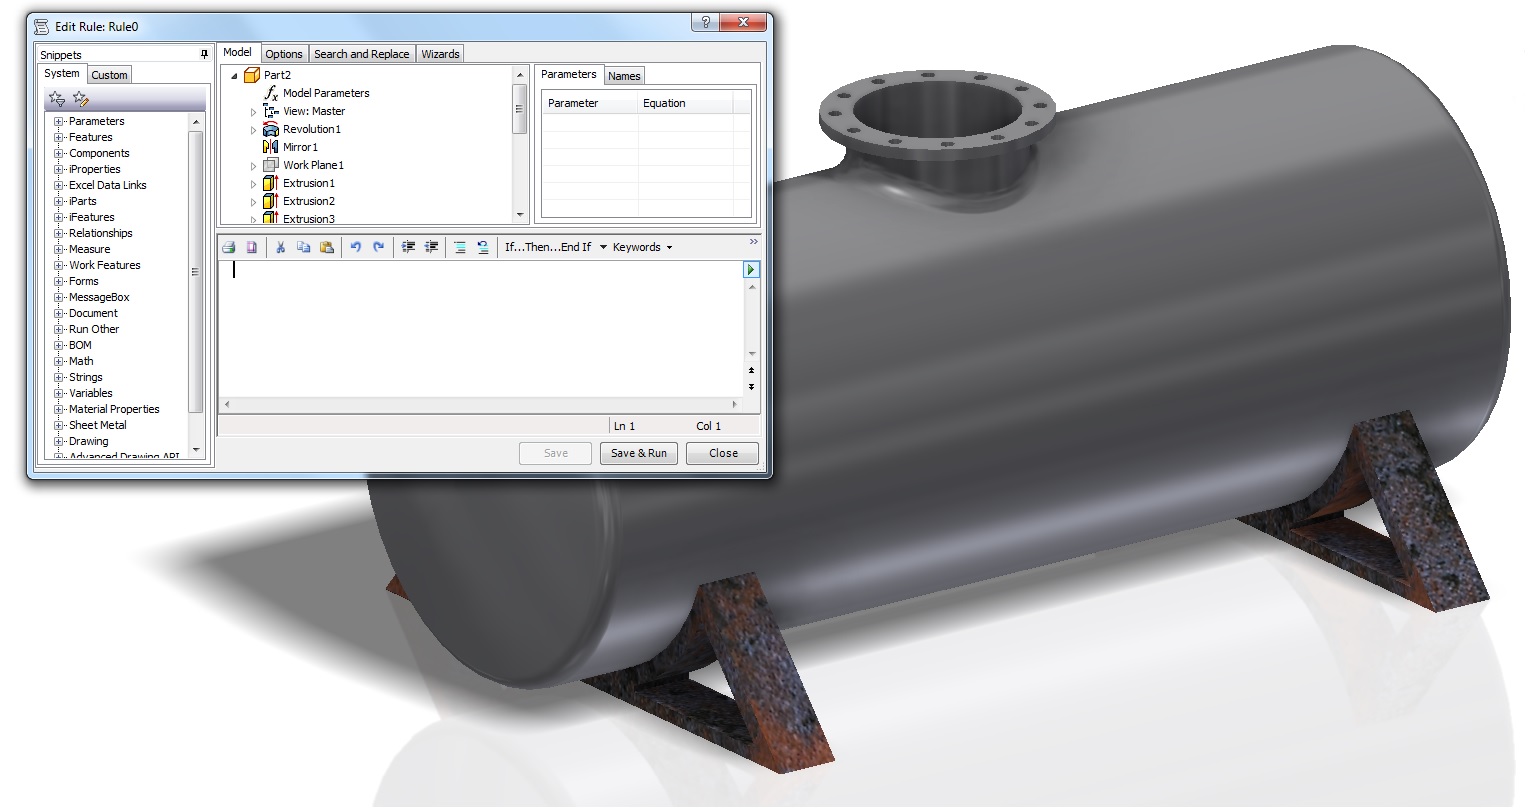Expand the Extrusion1 tree node
The height and width of the screenshot is (809, 1529).
253,184
